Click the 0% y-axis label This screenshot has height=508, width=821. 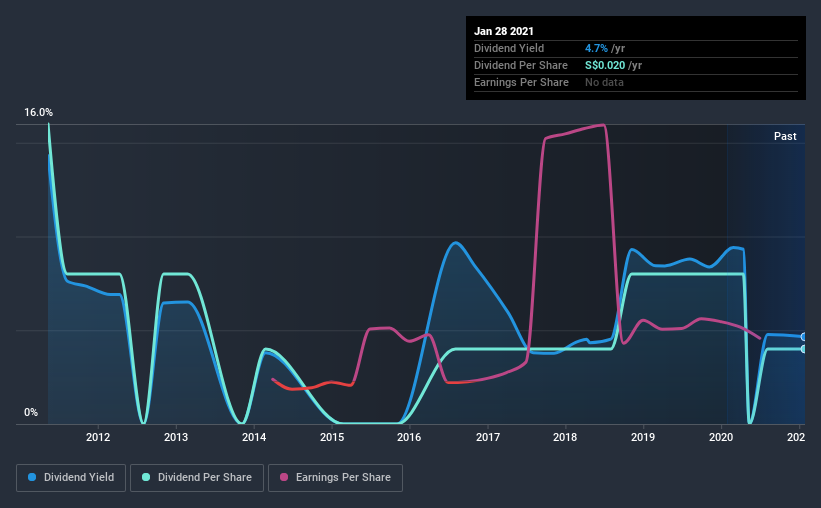click(x=31, y=413)
